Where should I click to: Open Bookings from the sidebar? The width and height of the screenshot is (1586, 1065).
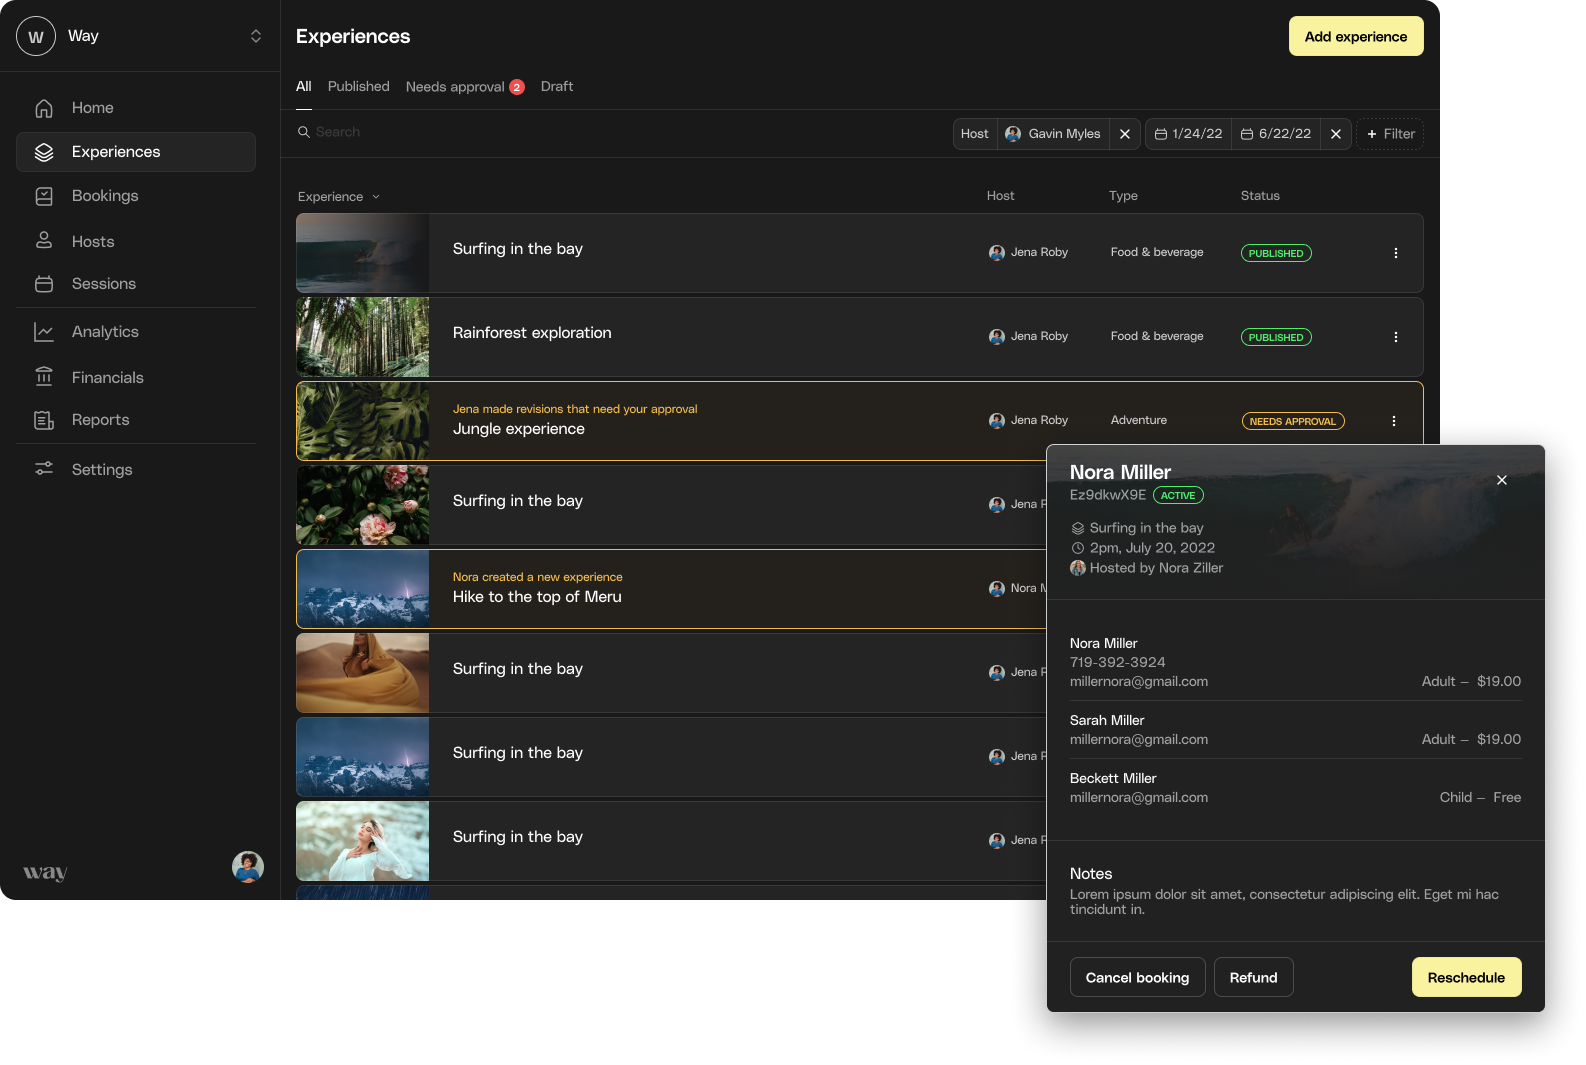pos(136,196)
